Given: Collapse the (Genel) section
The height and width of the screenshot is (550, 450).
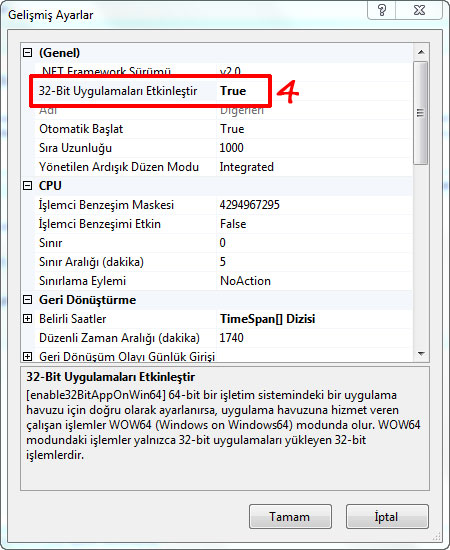Looking at the screenshot, I should (27, 53).
